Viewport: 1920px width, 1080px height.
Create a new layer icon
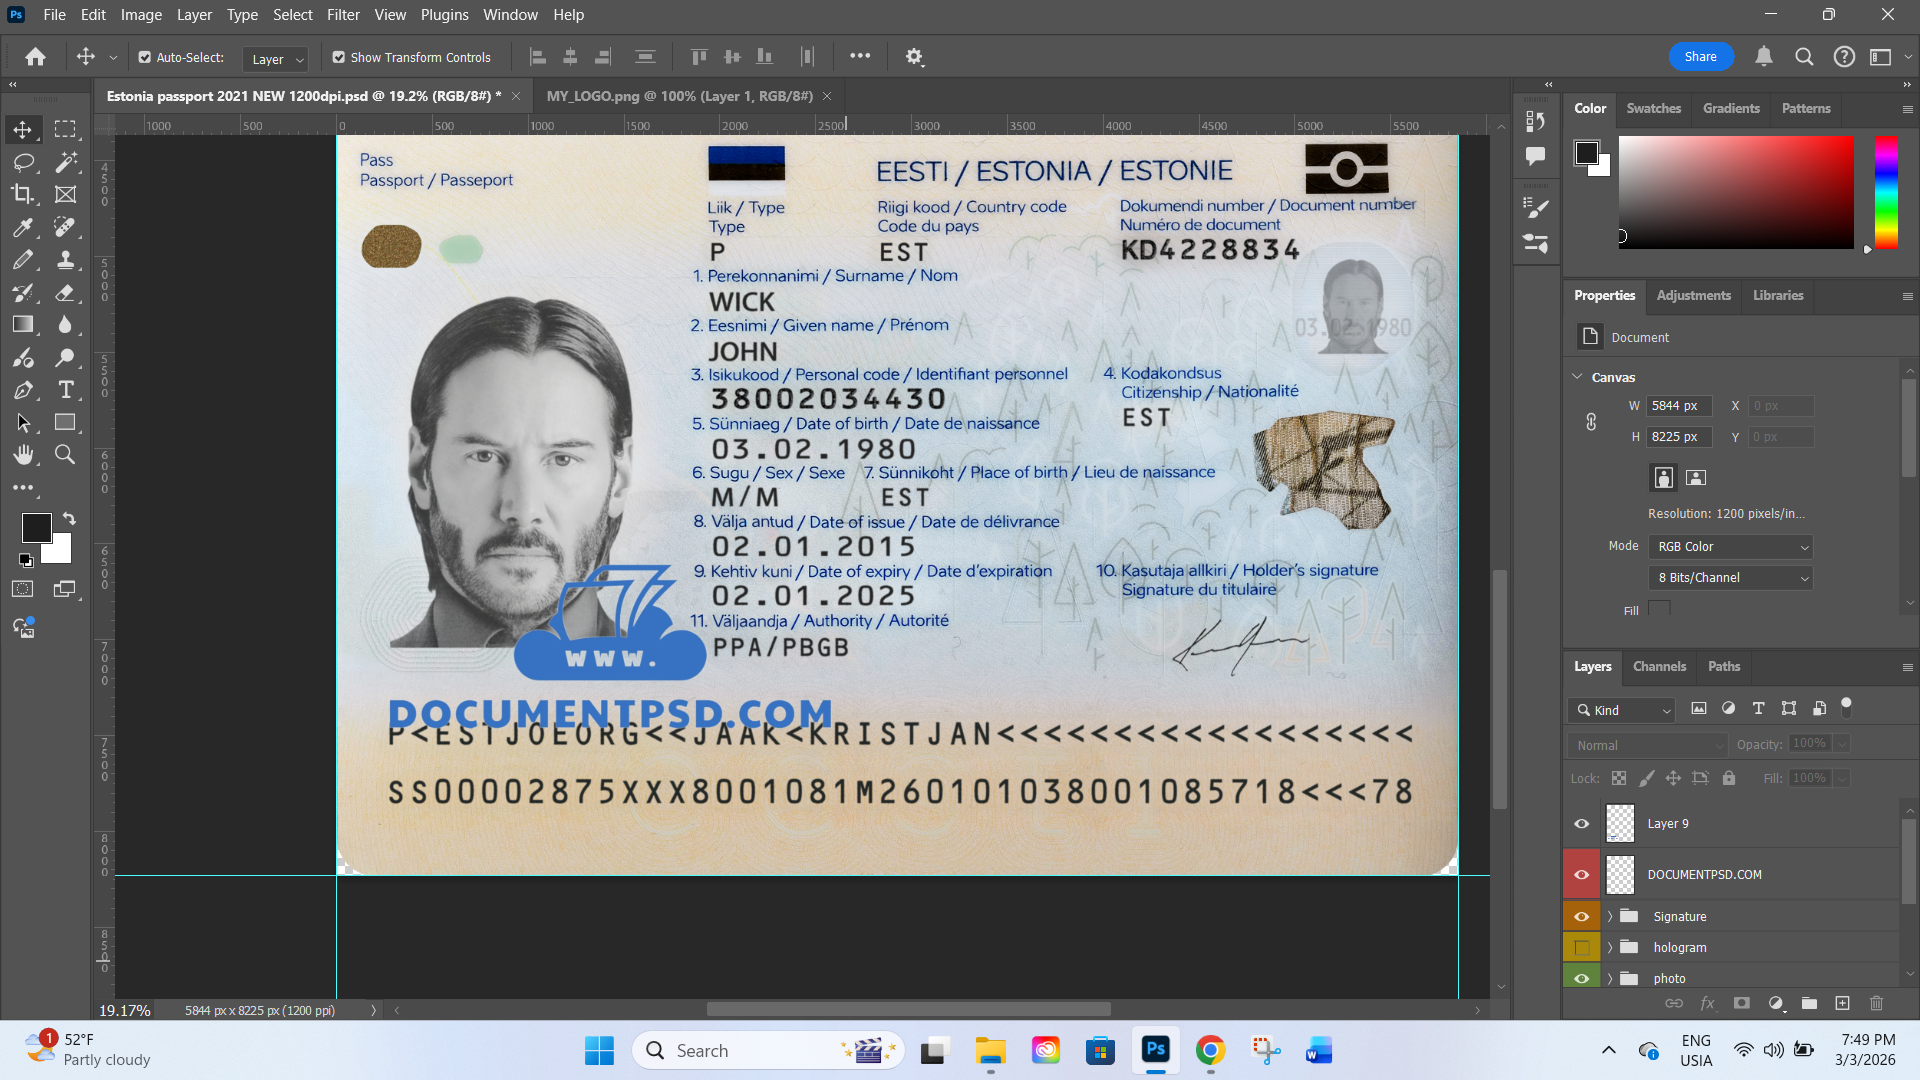1842,1003
